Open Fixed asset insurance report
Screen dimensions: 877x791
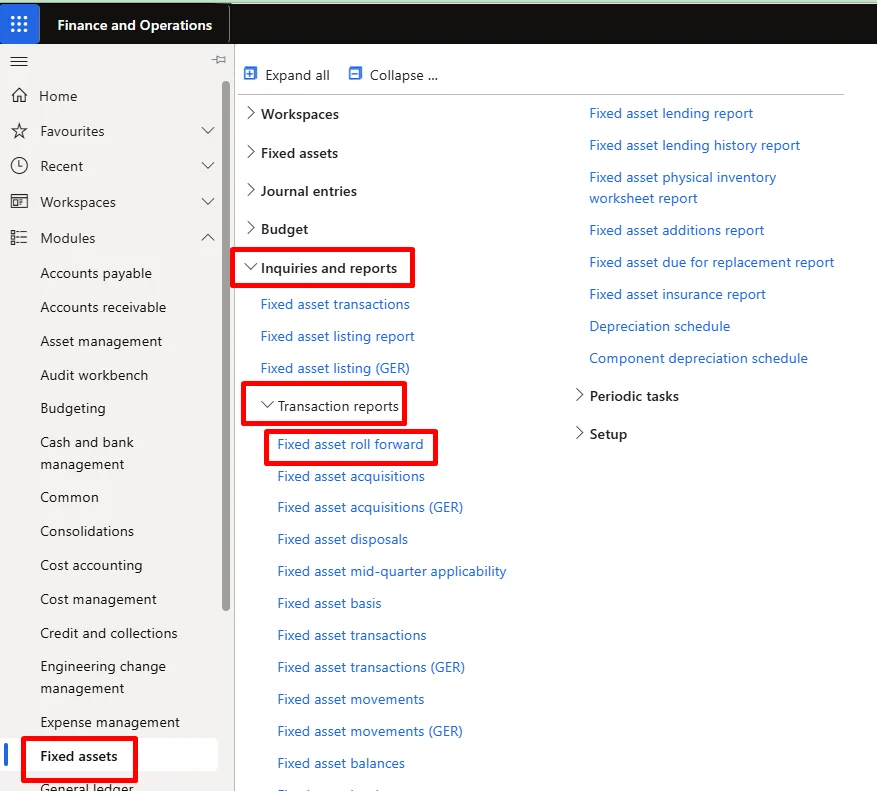coord(677,294)
